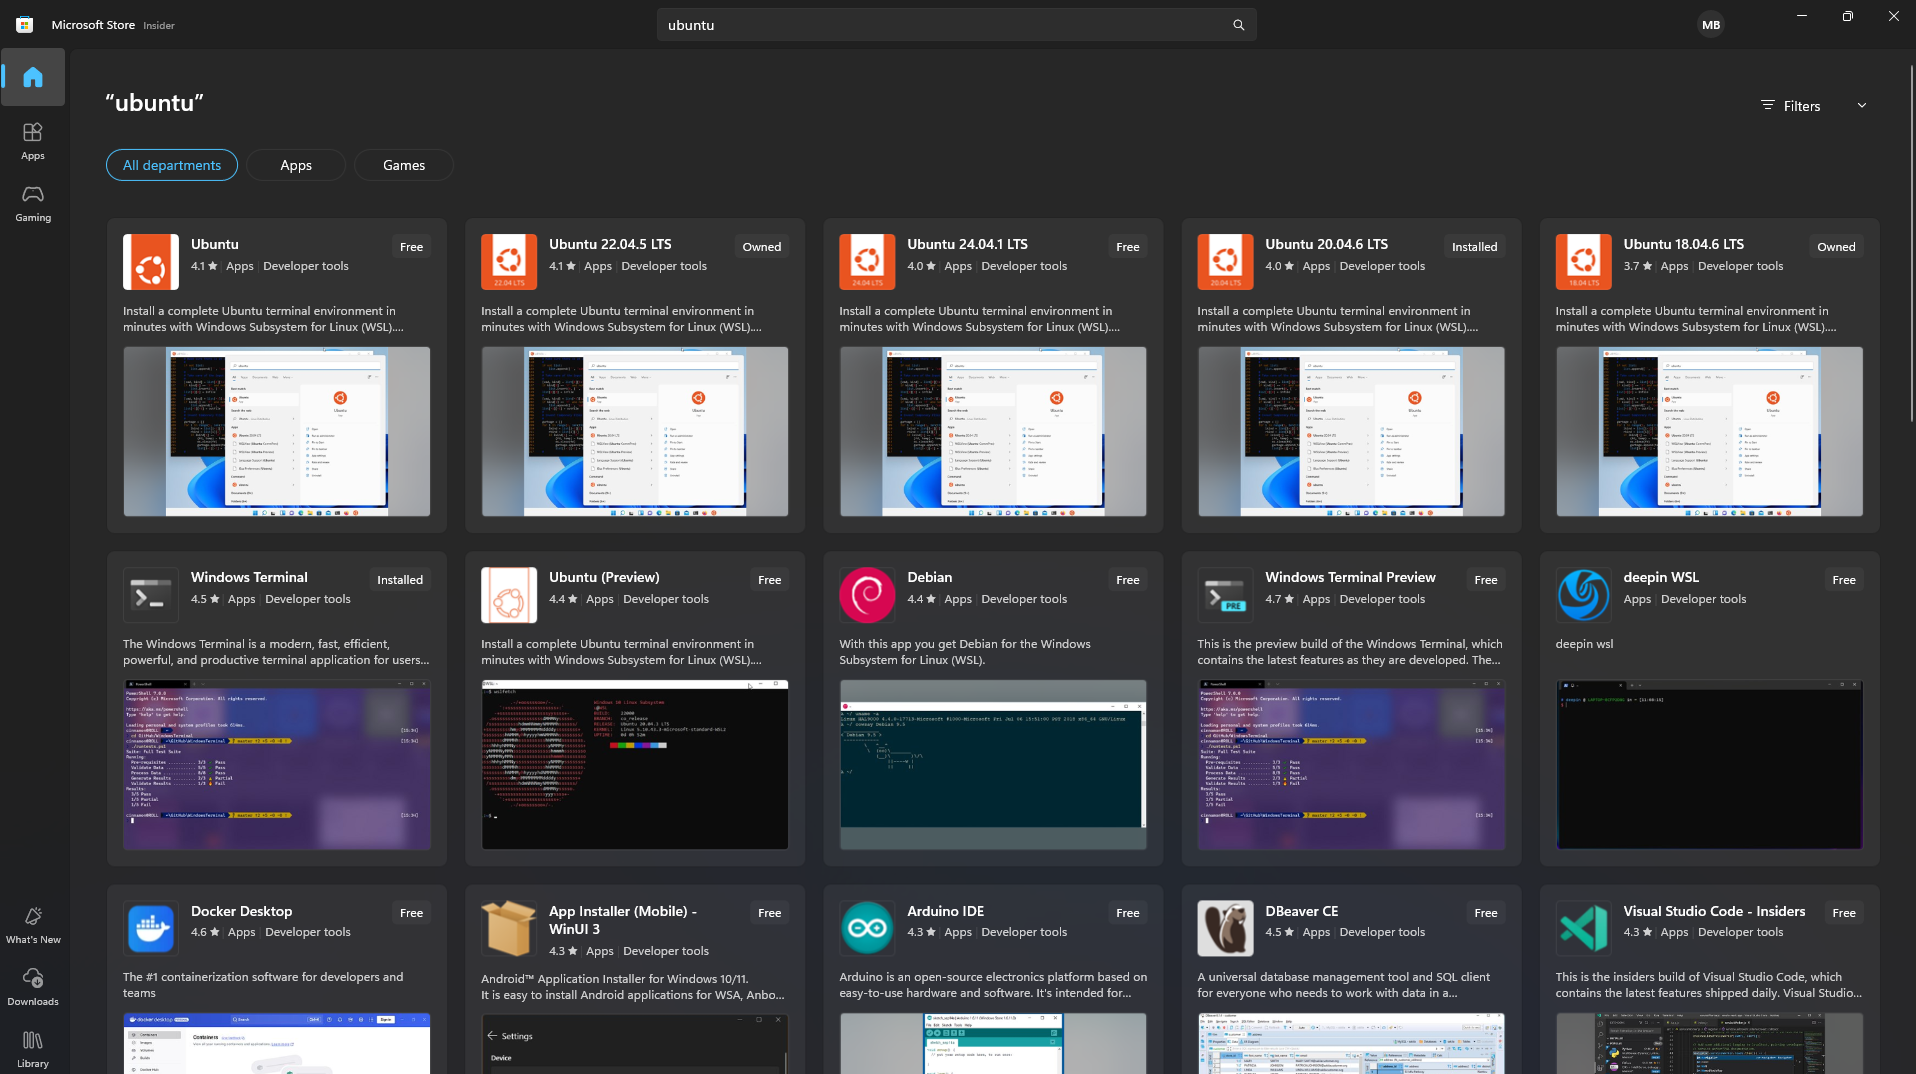Click the Free badge on Docker Desktop card
Image resolution: width=1916 pixels, height=1074 pixels.
411,913
